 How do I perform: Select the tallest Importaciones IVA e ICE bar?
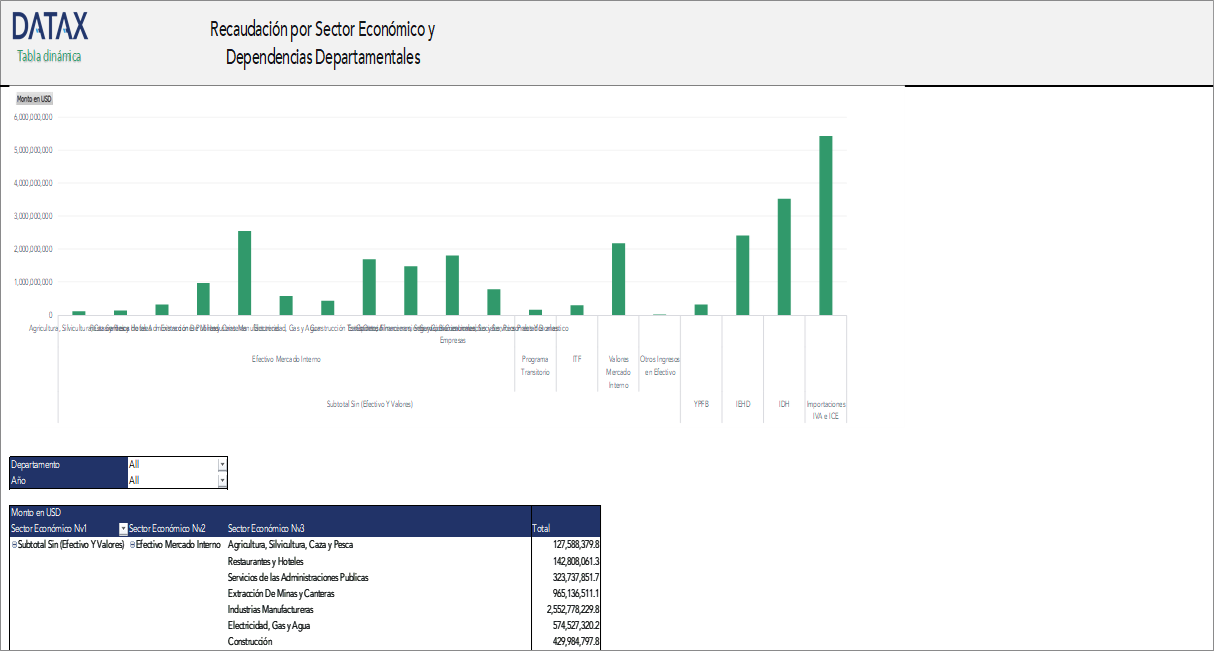pyautogui.click(x=827, y=225)
